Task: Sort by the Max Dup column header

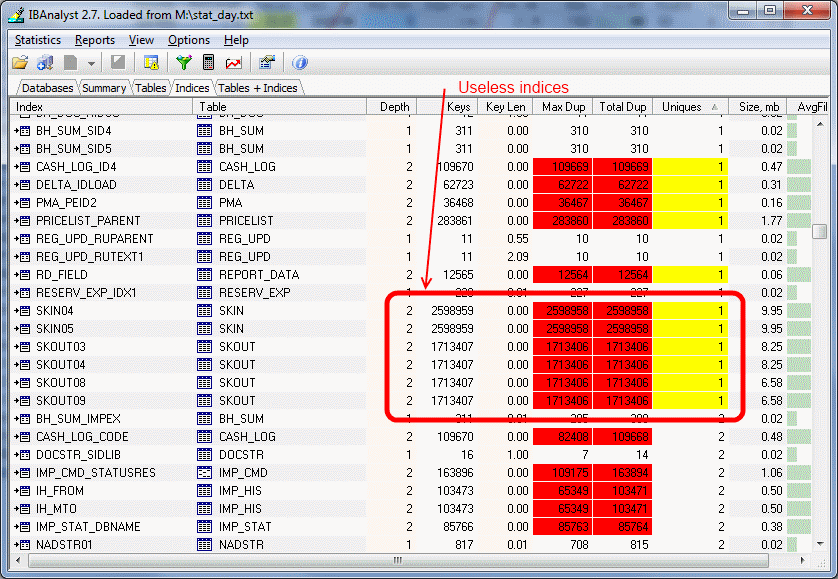Action: [563, 107]
